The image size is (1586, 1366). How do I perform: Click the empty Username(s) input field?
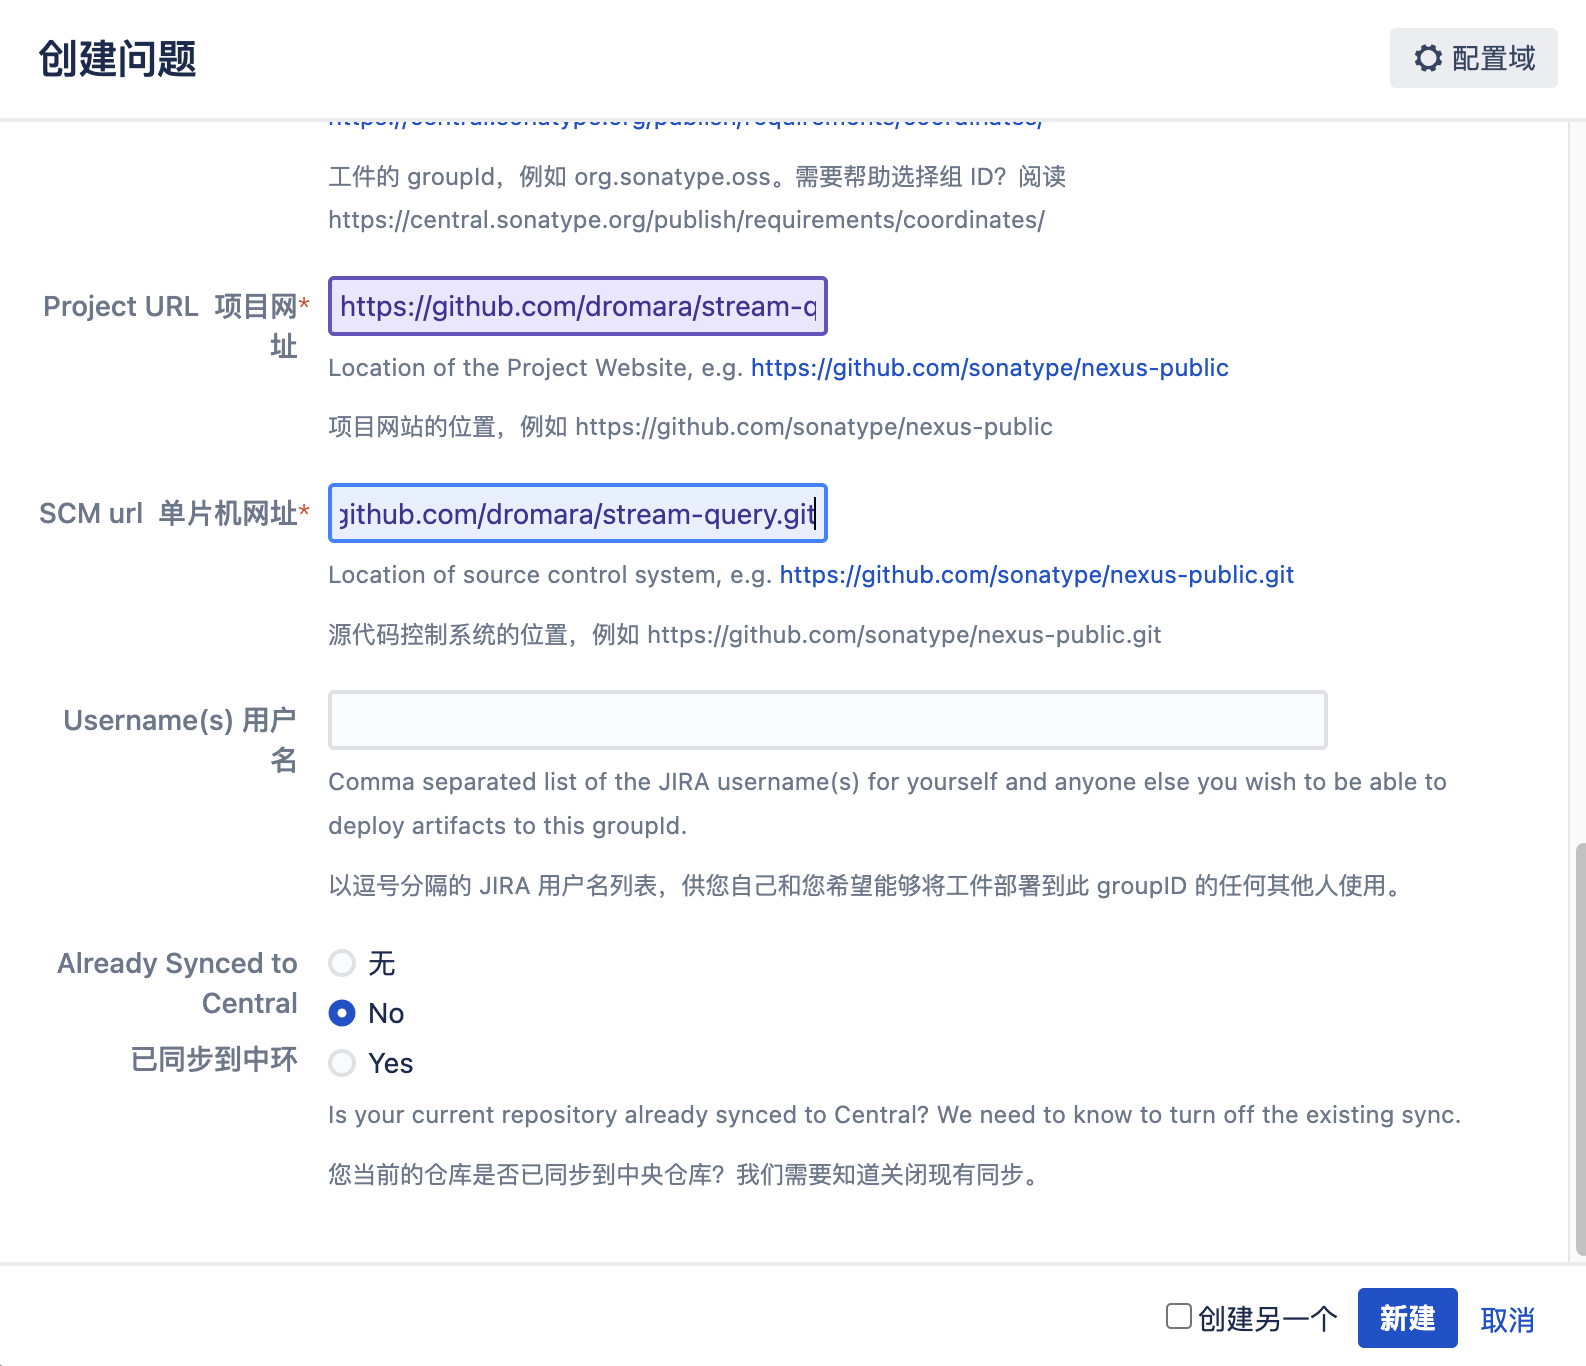tap(827, 720)
